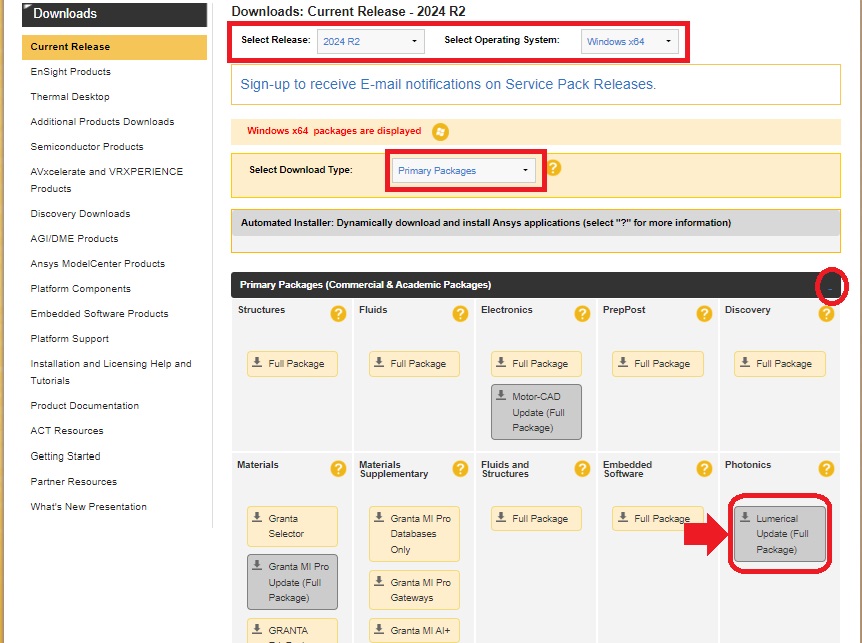This screenshot has height=643, width=862.
Task: Open Platform Support in the sidebar
Action: pos(69,339)
